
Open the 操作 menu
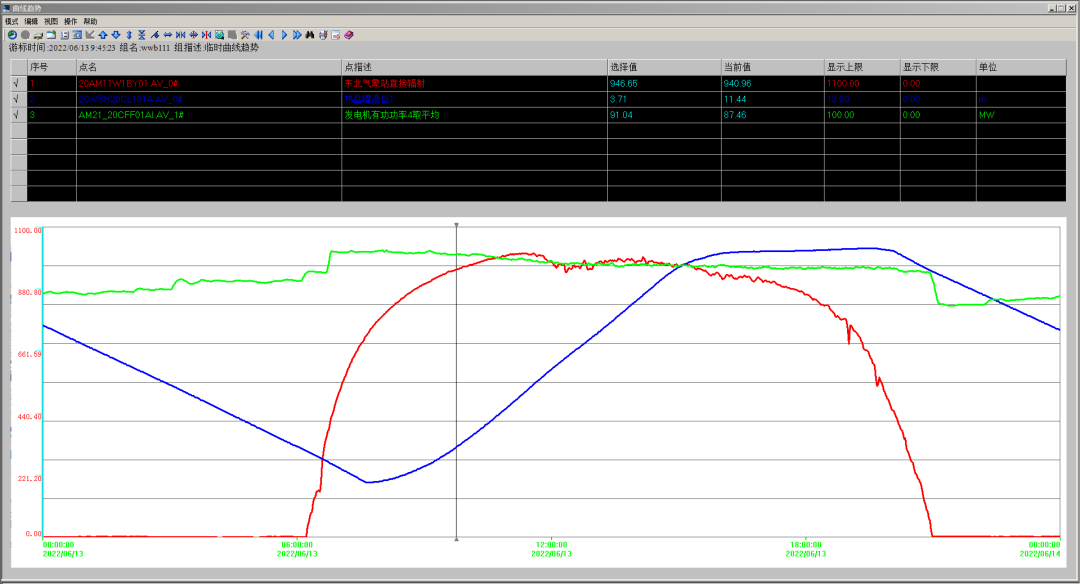(70, 21)
